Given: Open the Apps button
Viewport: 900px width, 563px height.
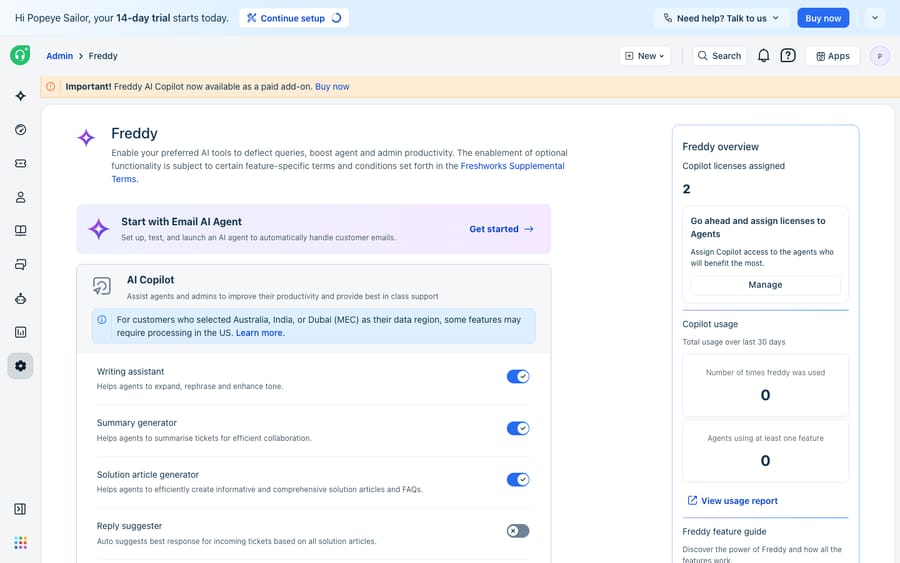Looking at the screenshot, I should [x=833, y=56].
